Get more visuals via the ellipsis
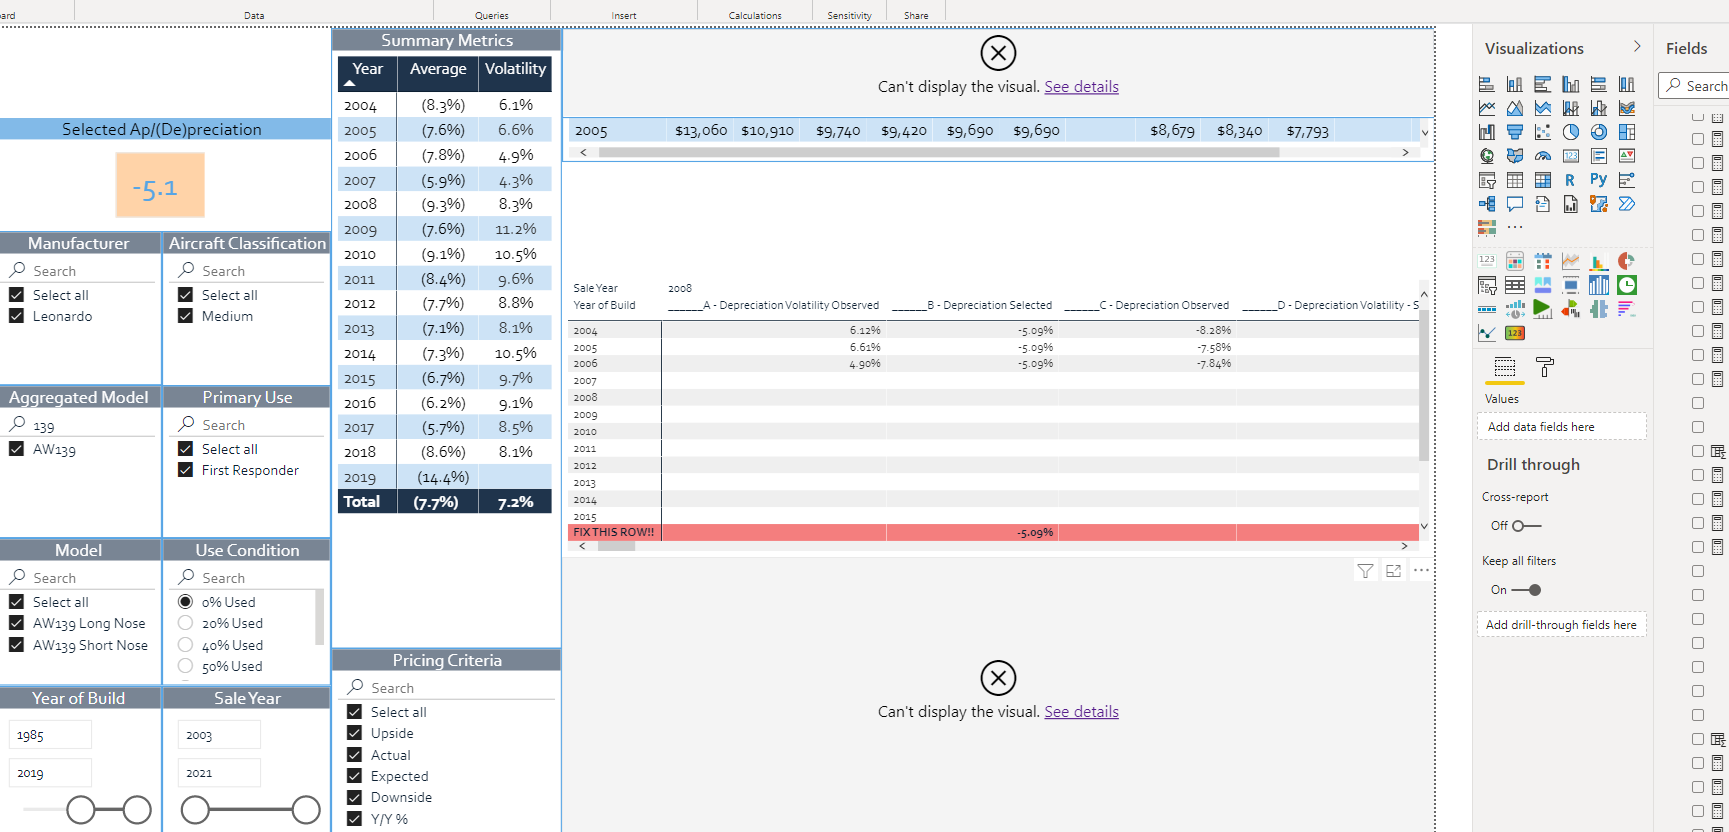Screen dimensions: 1729x832 pyautogui.click(x=1515, y=228)
